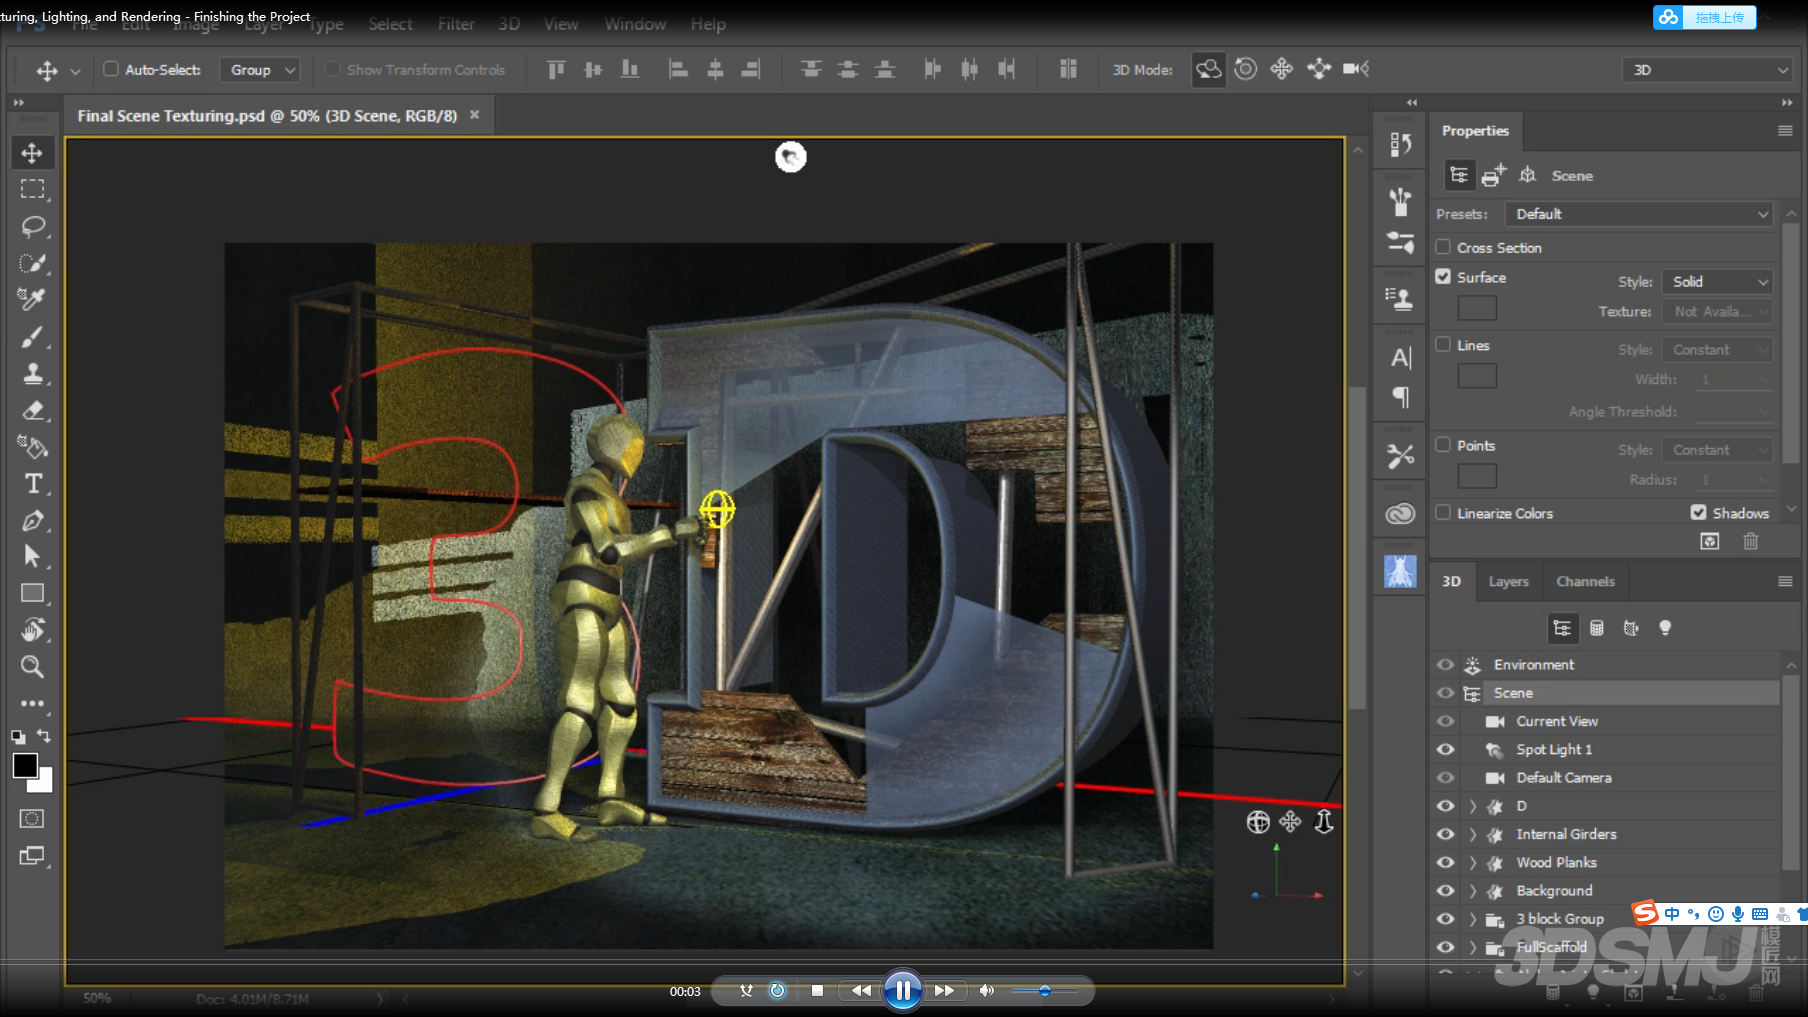Expand the Background mesh item

point(1472,890)
